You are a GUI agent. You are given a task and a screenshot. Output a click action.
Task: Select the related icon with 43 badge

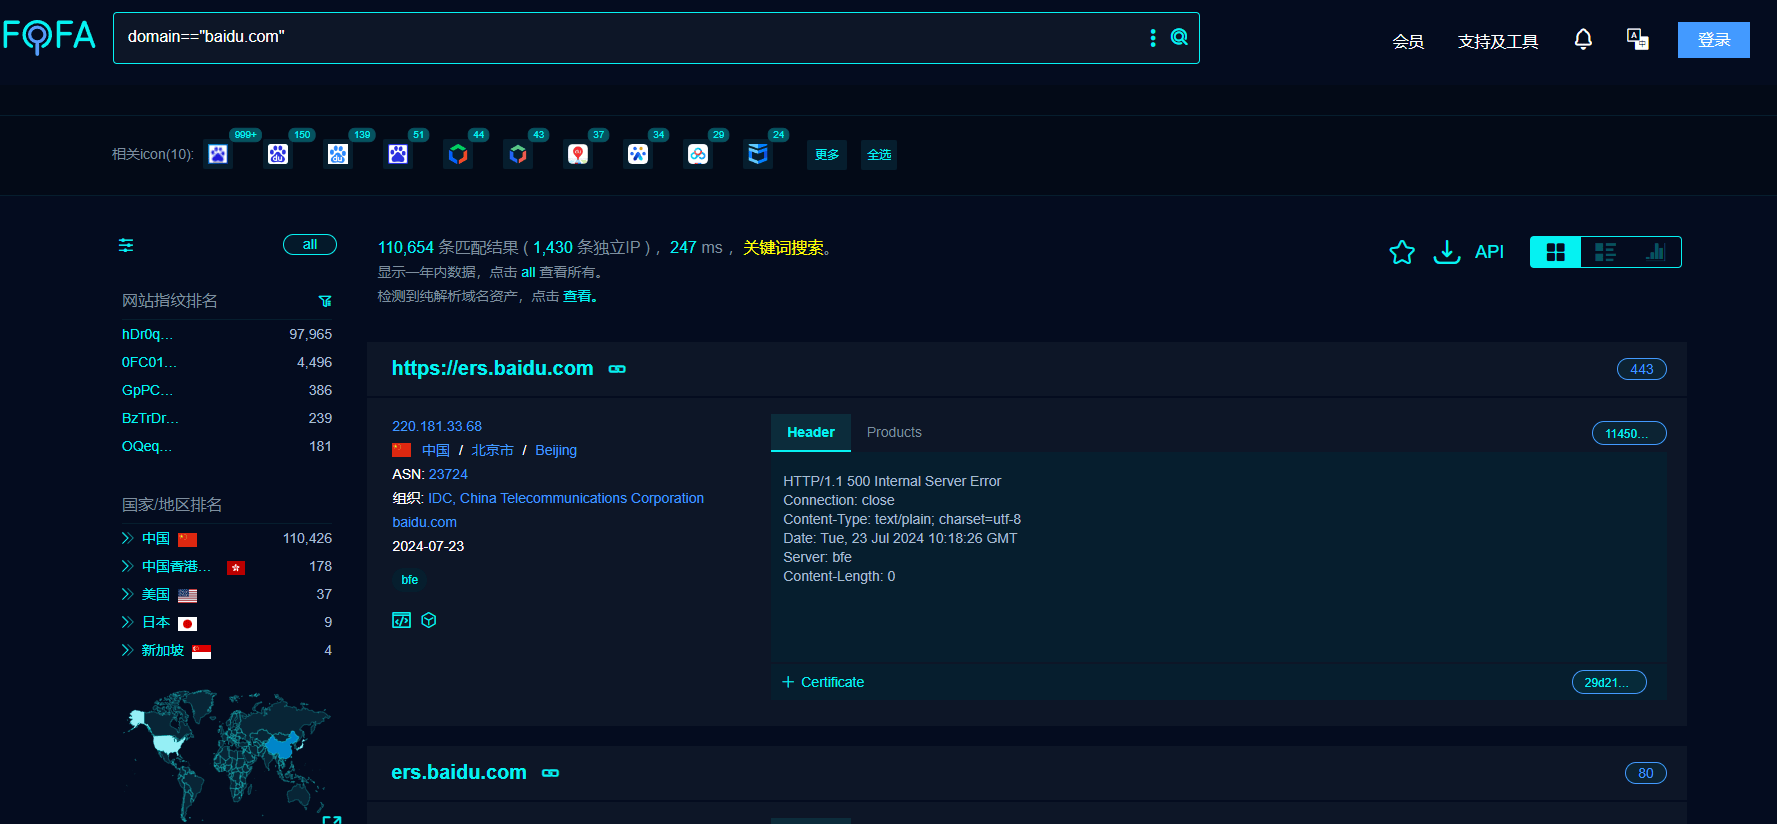coord(518,154)
